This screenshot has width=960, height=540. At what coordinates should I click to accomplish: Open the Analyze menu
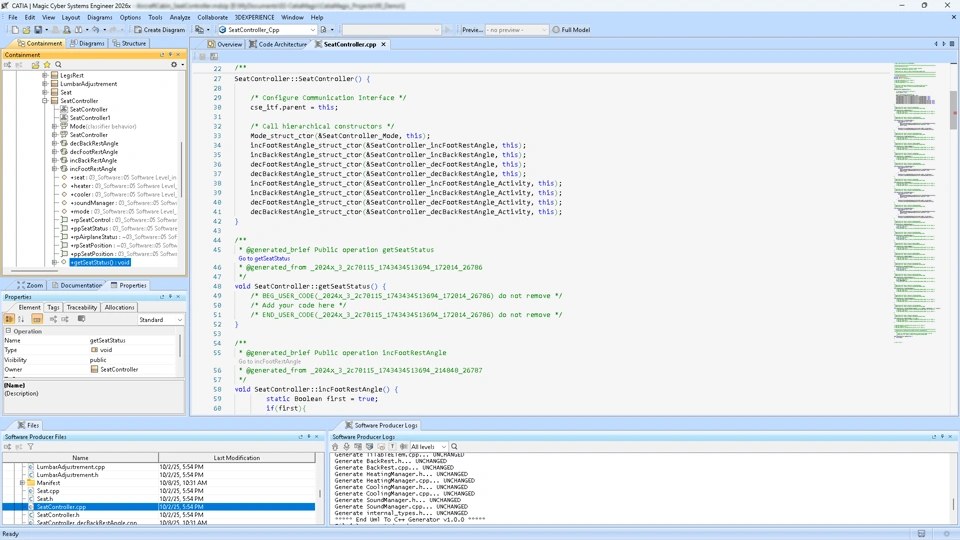pyautogui.click(x=180, y=17)
